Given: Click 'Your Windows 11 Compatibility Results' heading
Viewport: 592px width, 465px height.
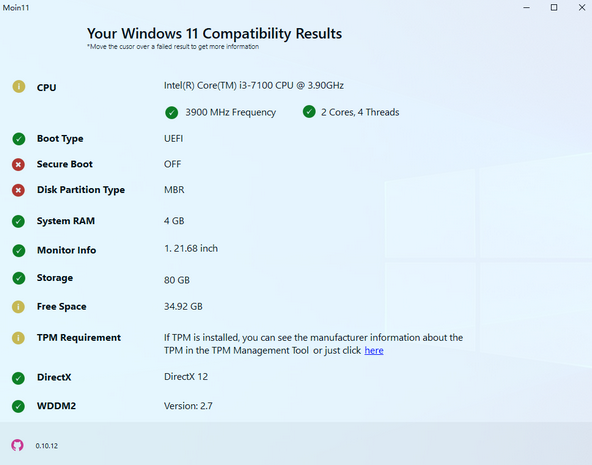Looking at the screenshot, I should (214, 34).
